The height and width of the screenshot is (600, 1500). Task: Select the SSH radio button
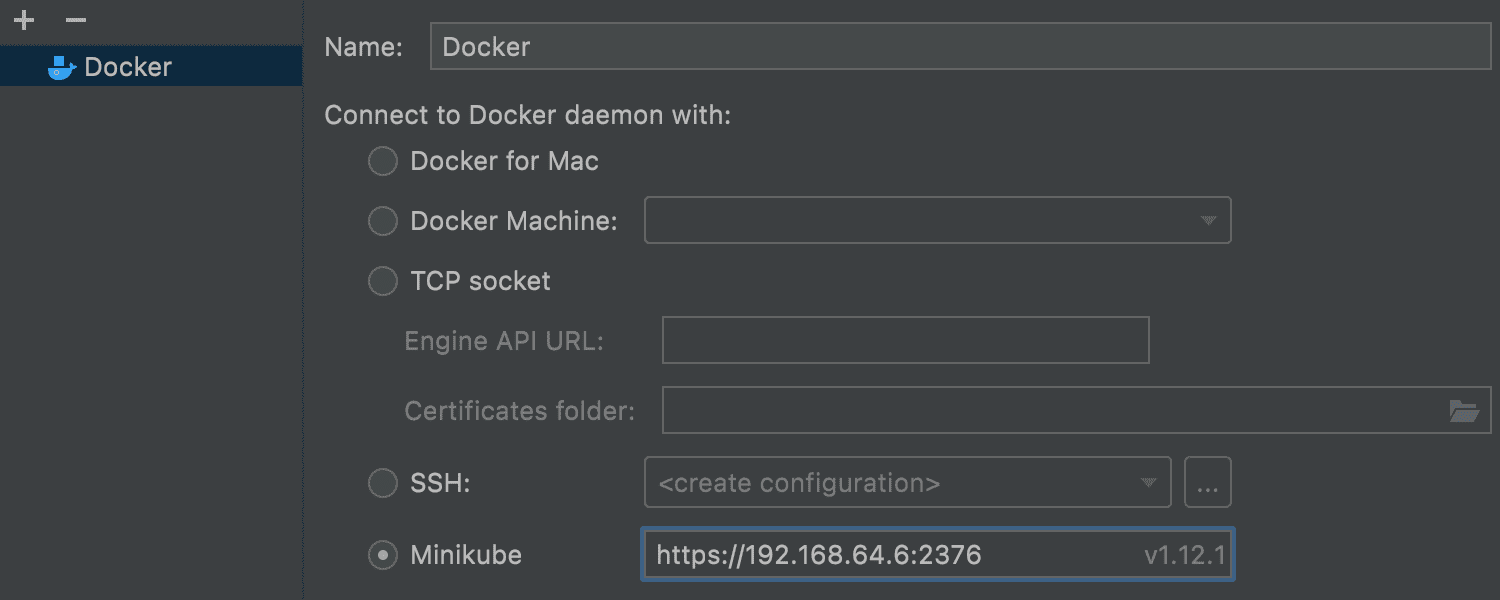point(383,484)
